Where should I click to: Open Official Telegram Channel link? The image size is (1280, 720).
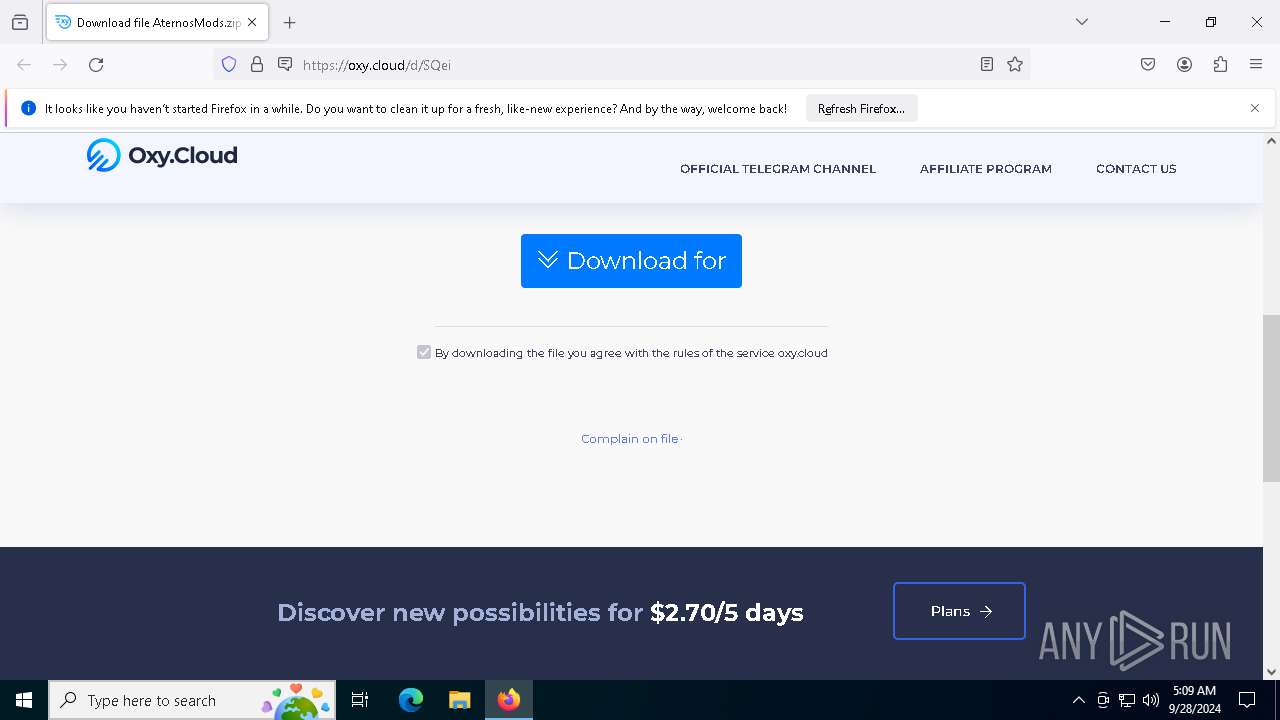click(778, 169)
